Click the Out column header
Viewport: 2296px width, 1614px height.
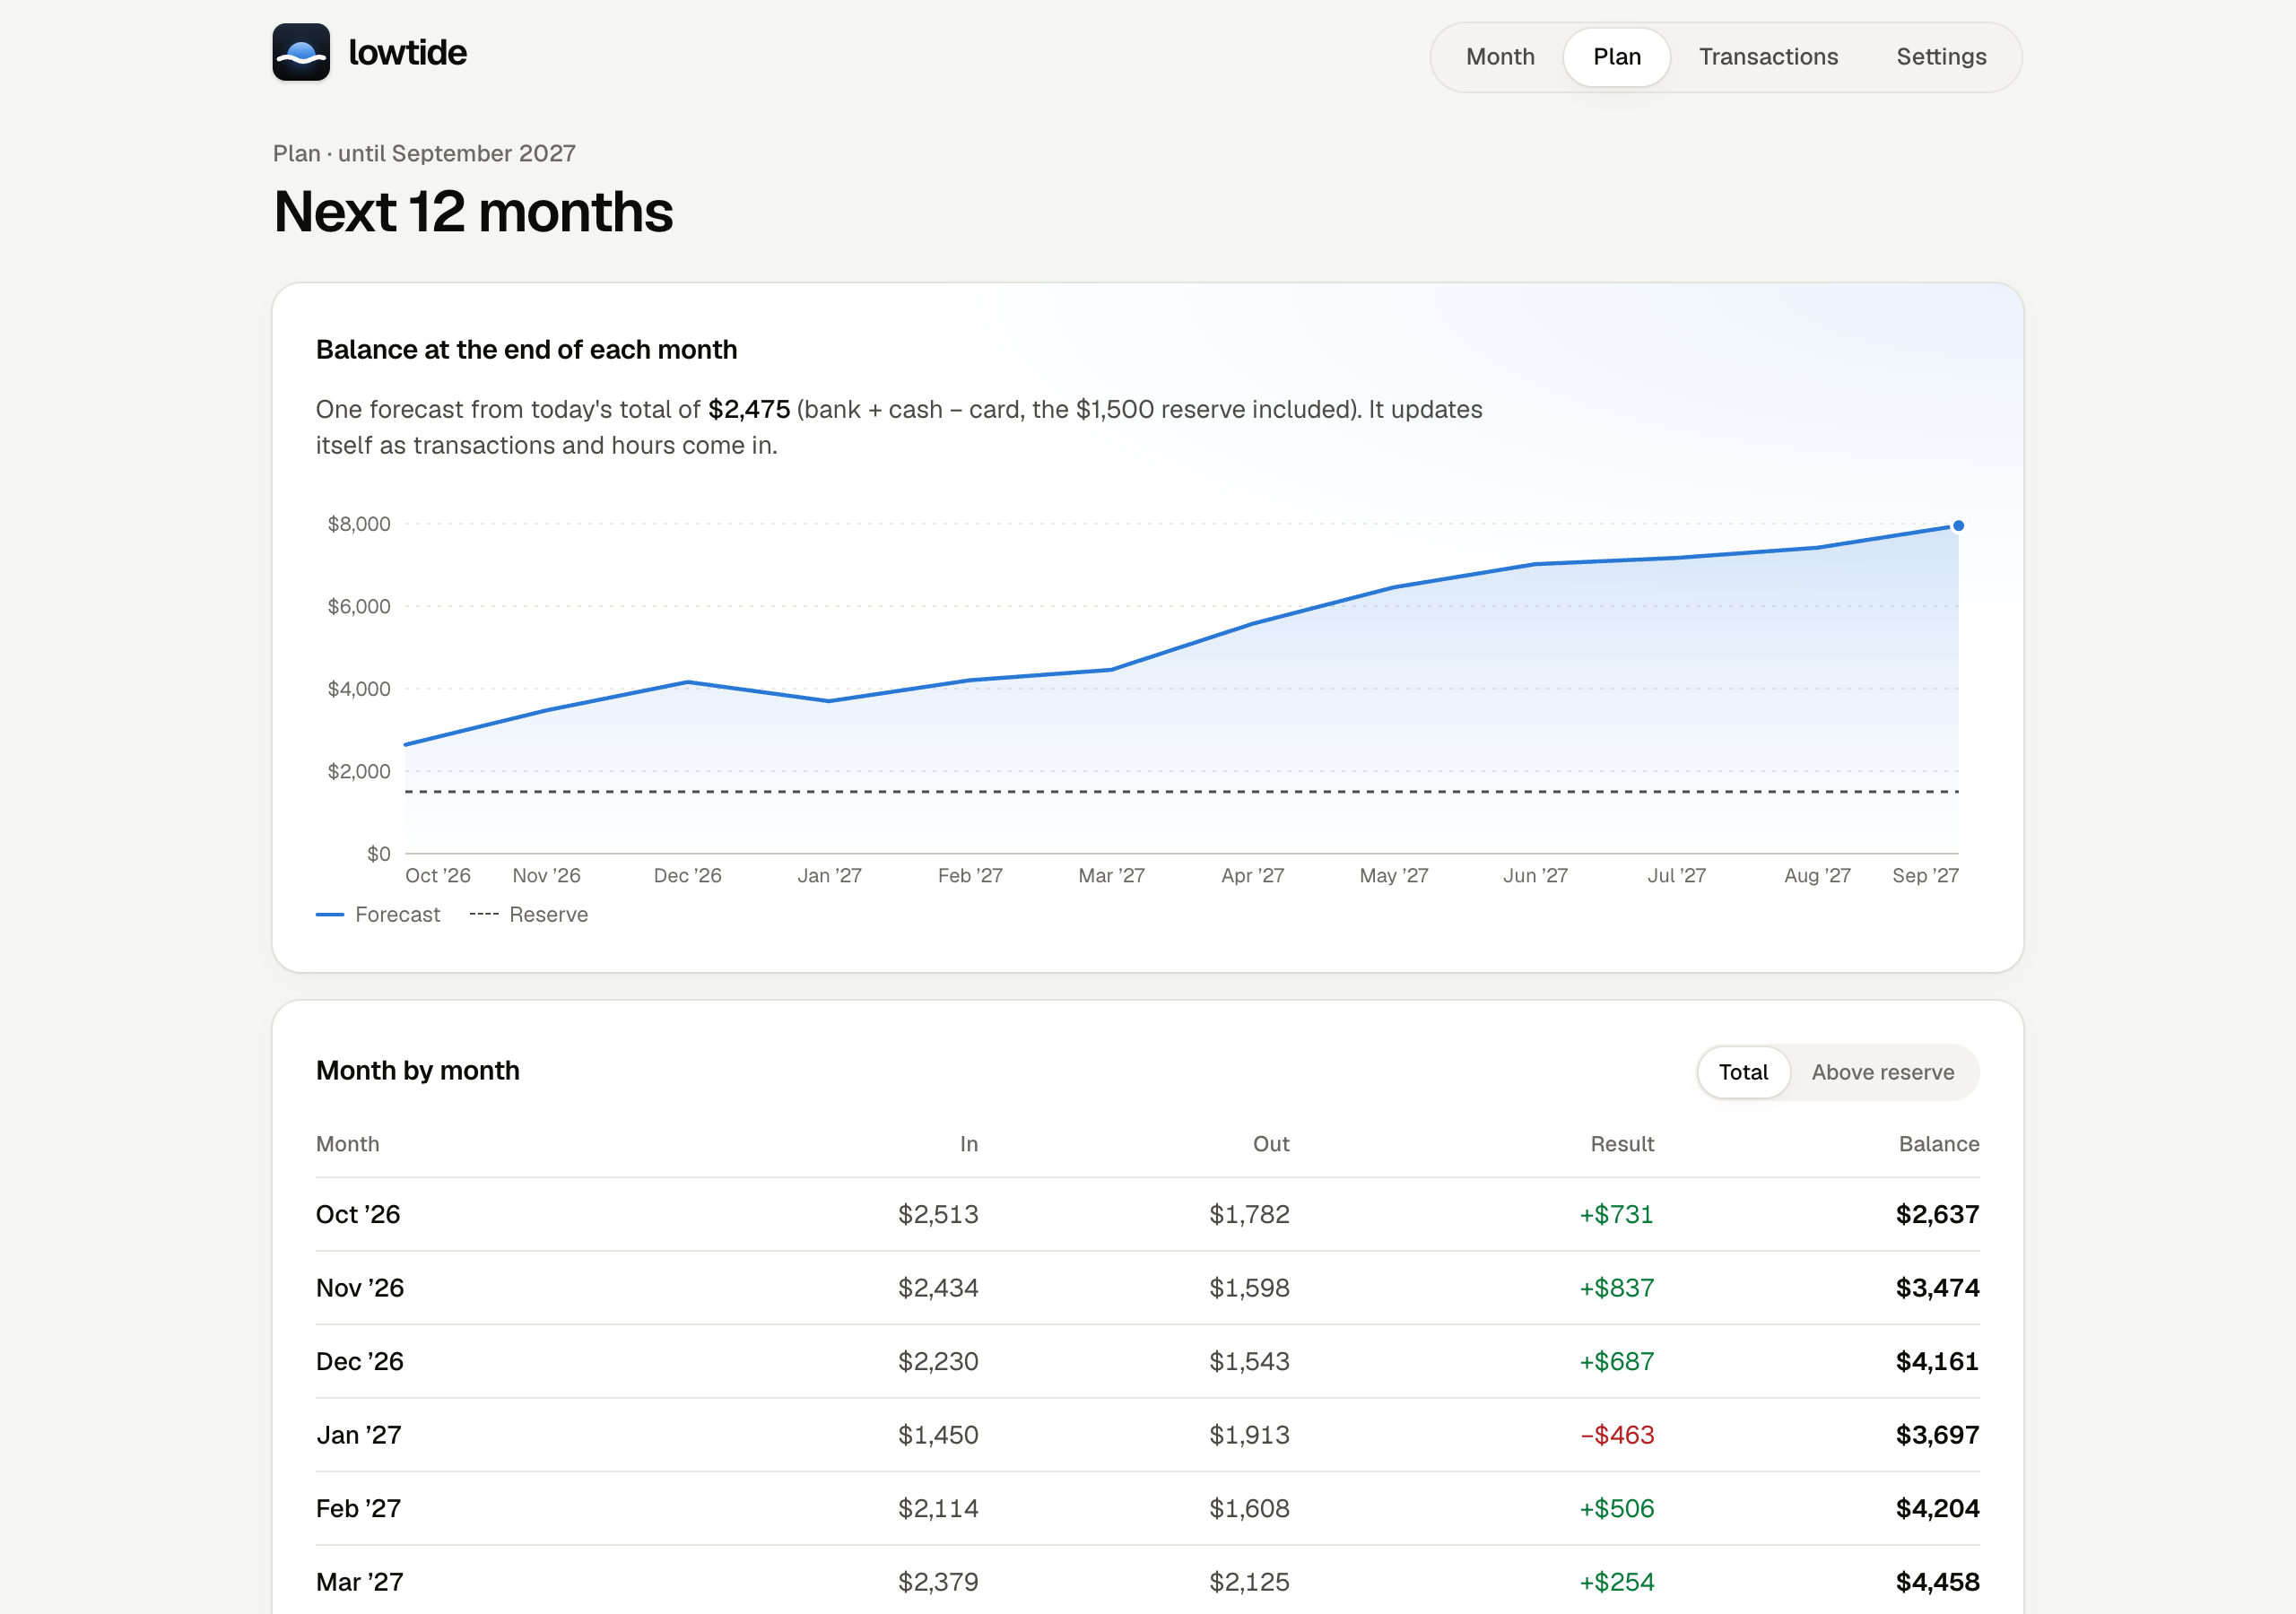[x=1271, y=1144]
